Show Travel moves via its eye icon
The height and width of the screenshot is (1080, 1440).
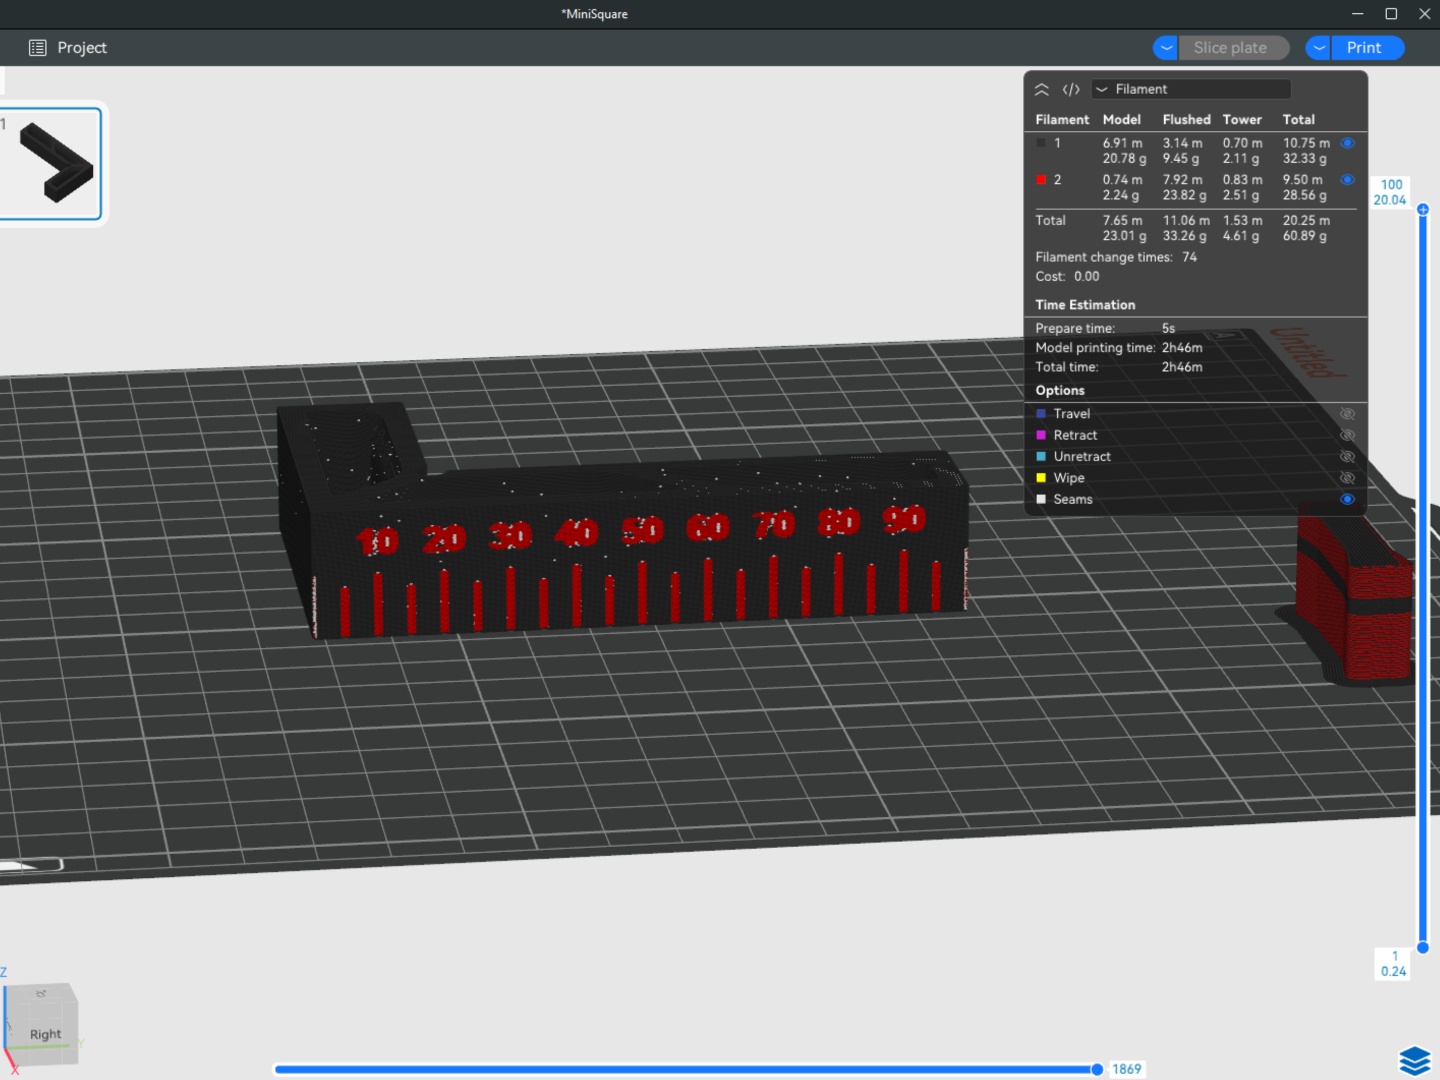coord(1347,414)
